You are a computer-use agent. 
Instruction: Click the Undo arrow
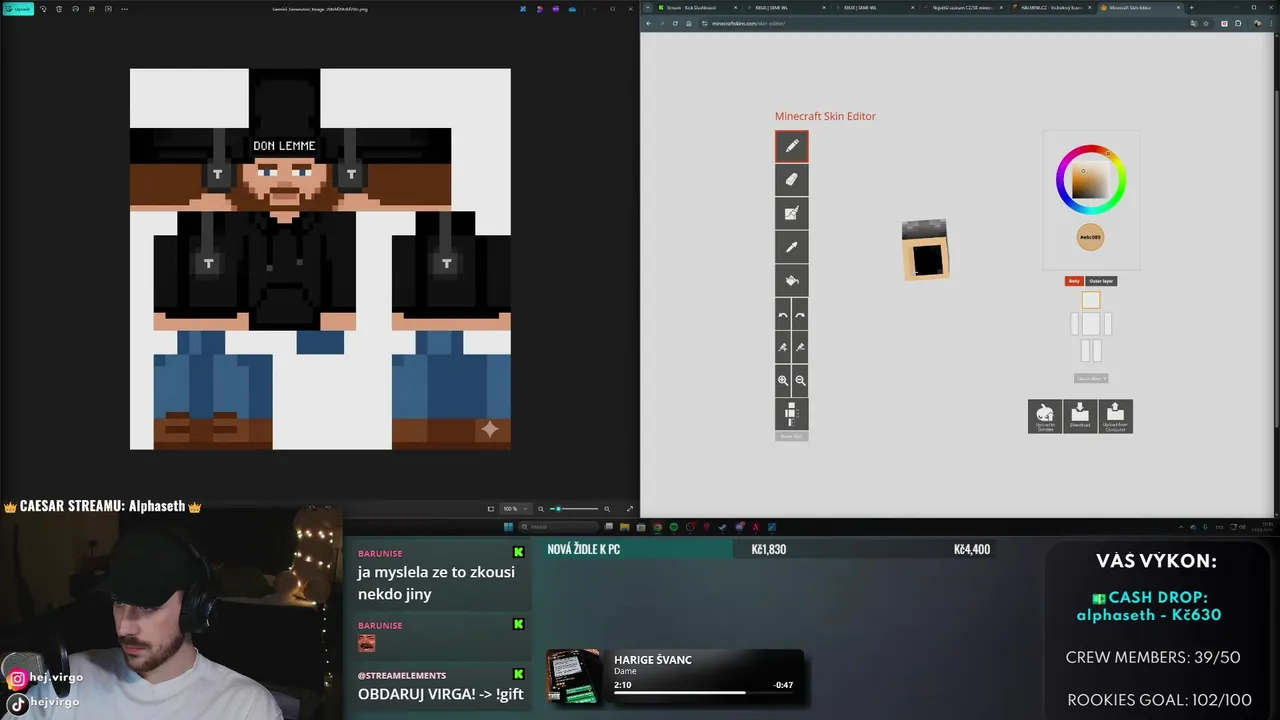pos(783,314)
